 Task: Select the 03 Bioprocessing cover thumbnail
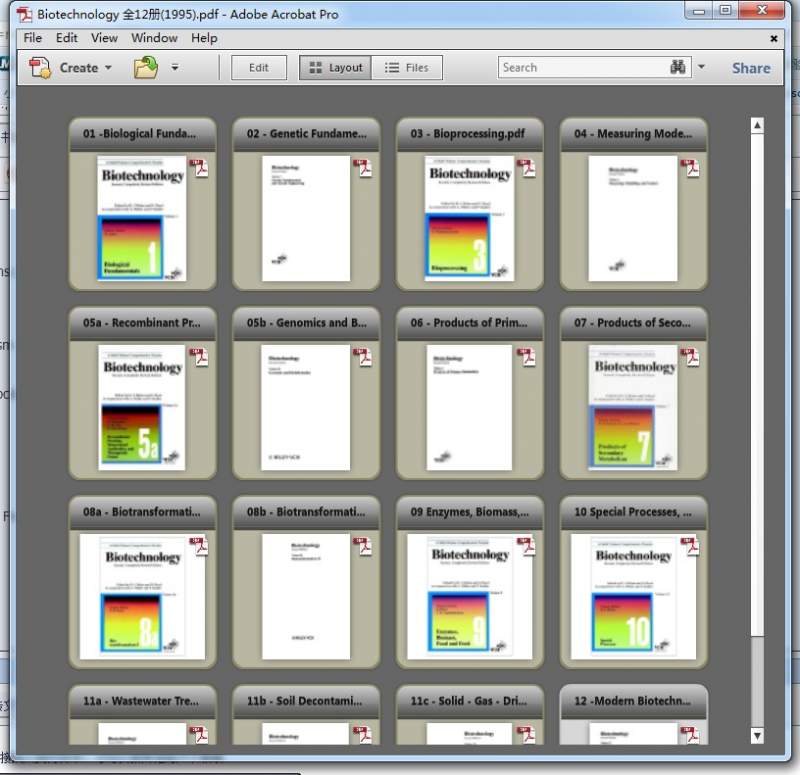(469, 218)
